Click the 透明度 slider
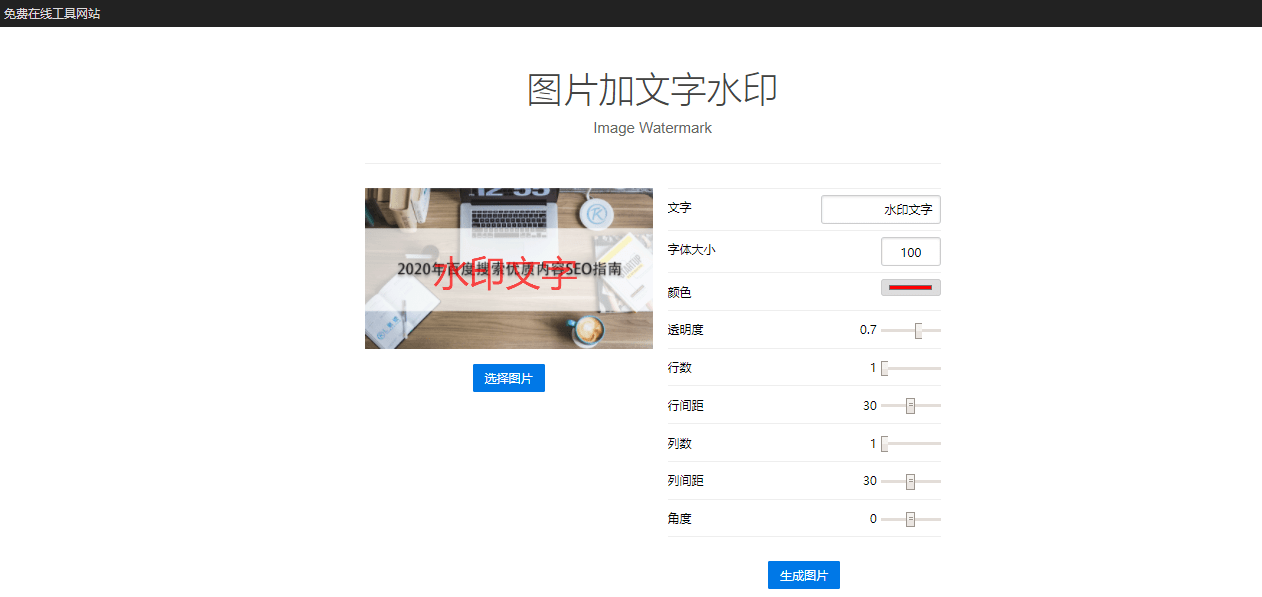 tap(911, 330)
